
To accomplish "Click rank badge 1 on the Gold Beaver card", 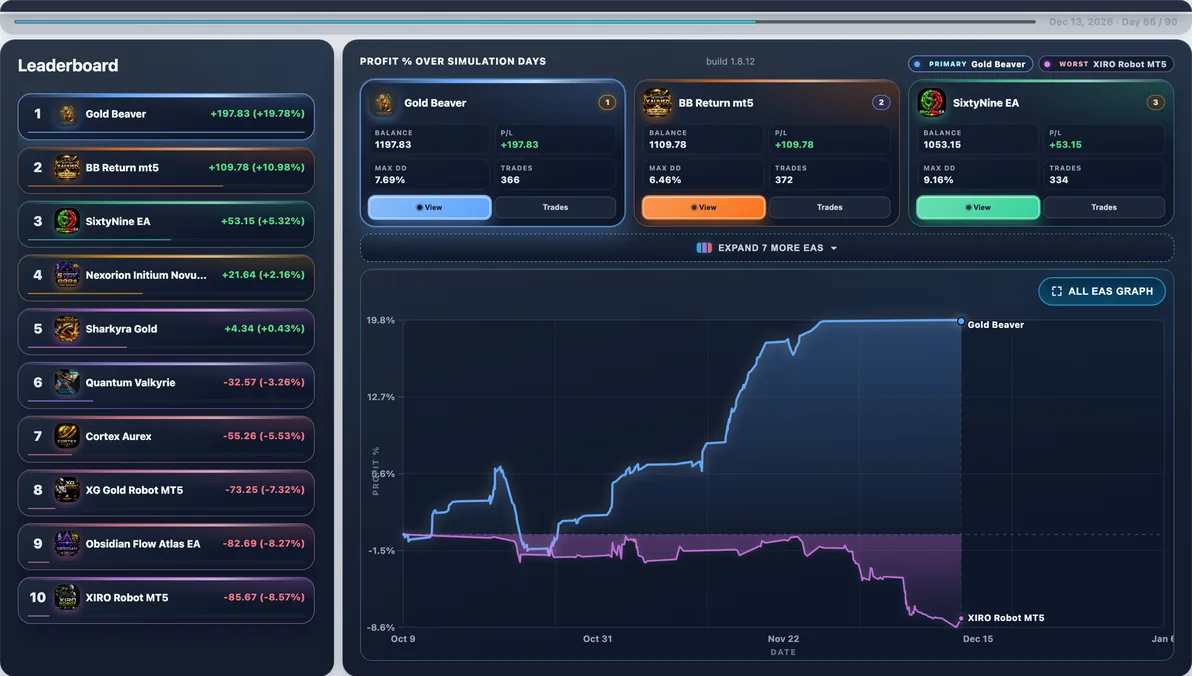I will [607, 103].
